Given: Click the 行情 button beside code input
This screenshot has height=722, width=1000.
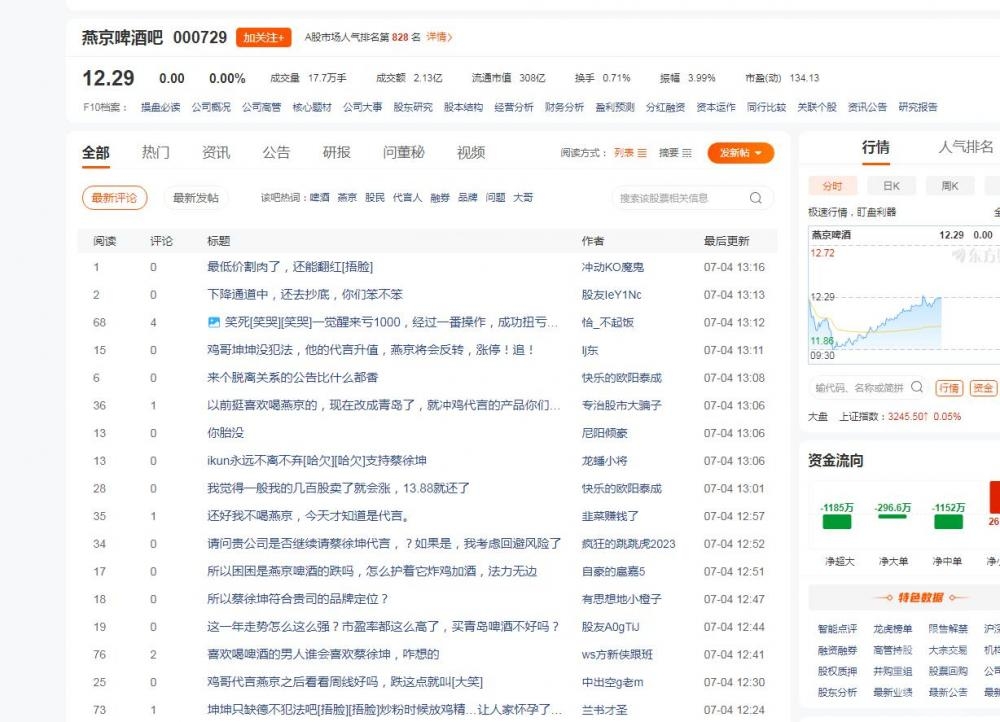Looking at the screenshot, I should 949,388.
